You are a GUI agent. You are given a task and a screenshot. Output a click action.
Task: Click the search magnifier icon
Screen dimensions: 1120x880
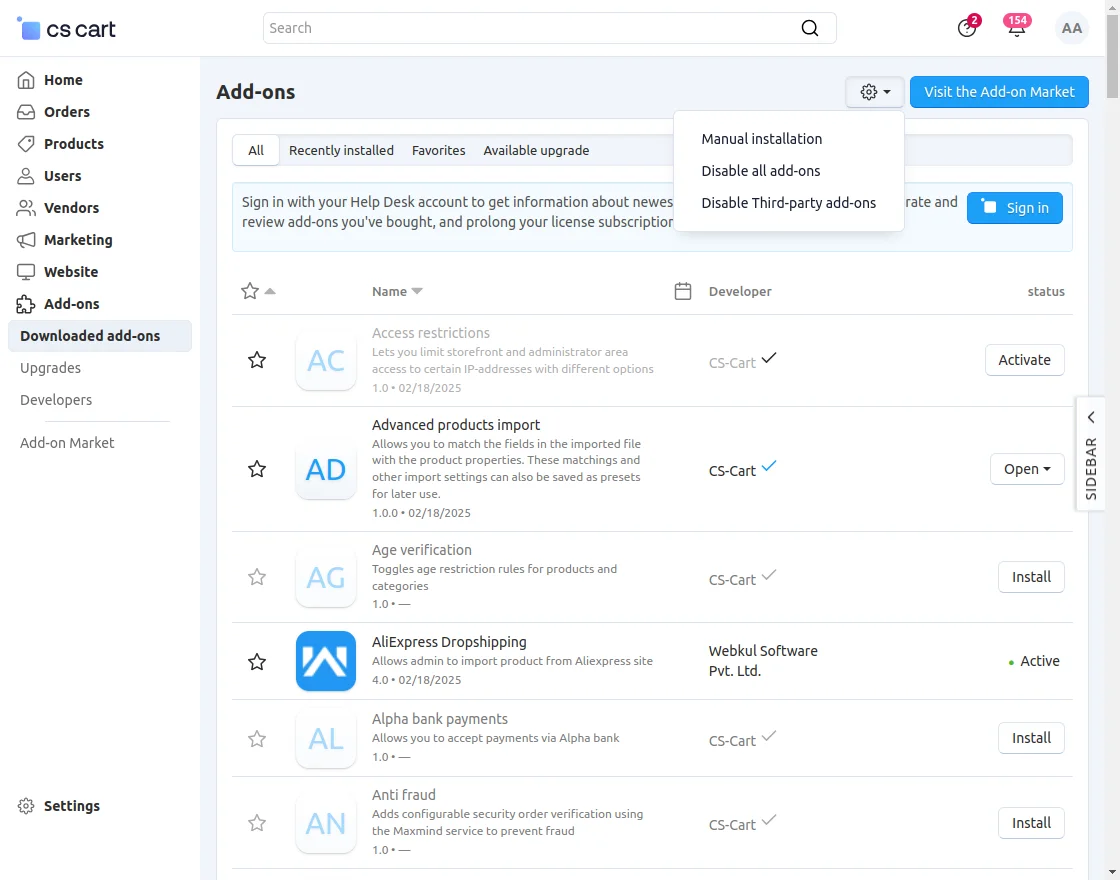click(810, 28)
